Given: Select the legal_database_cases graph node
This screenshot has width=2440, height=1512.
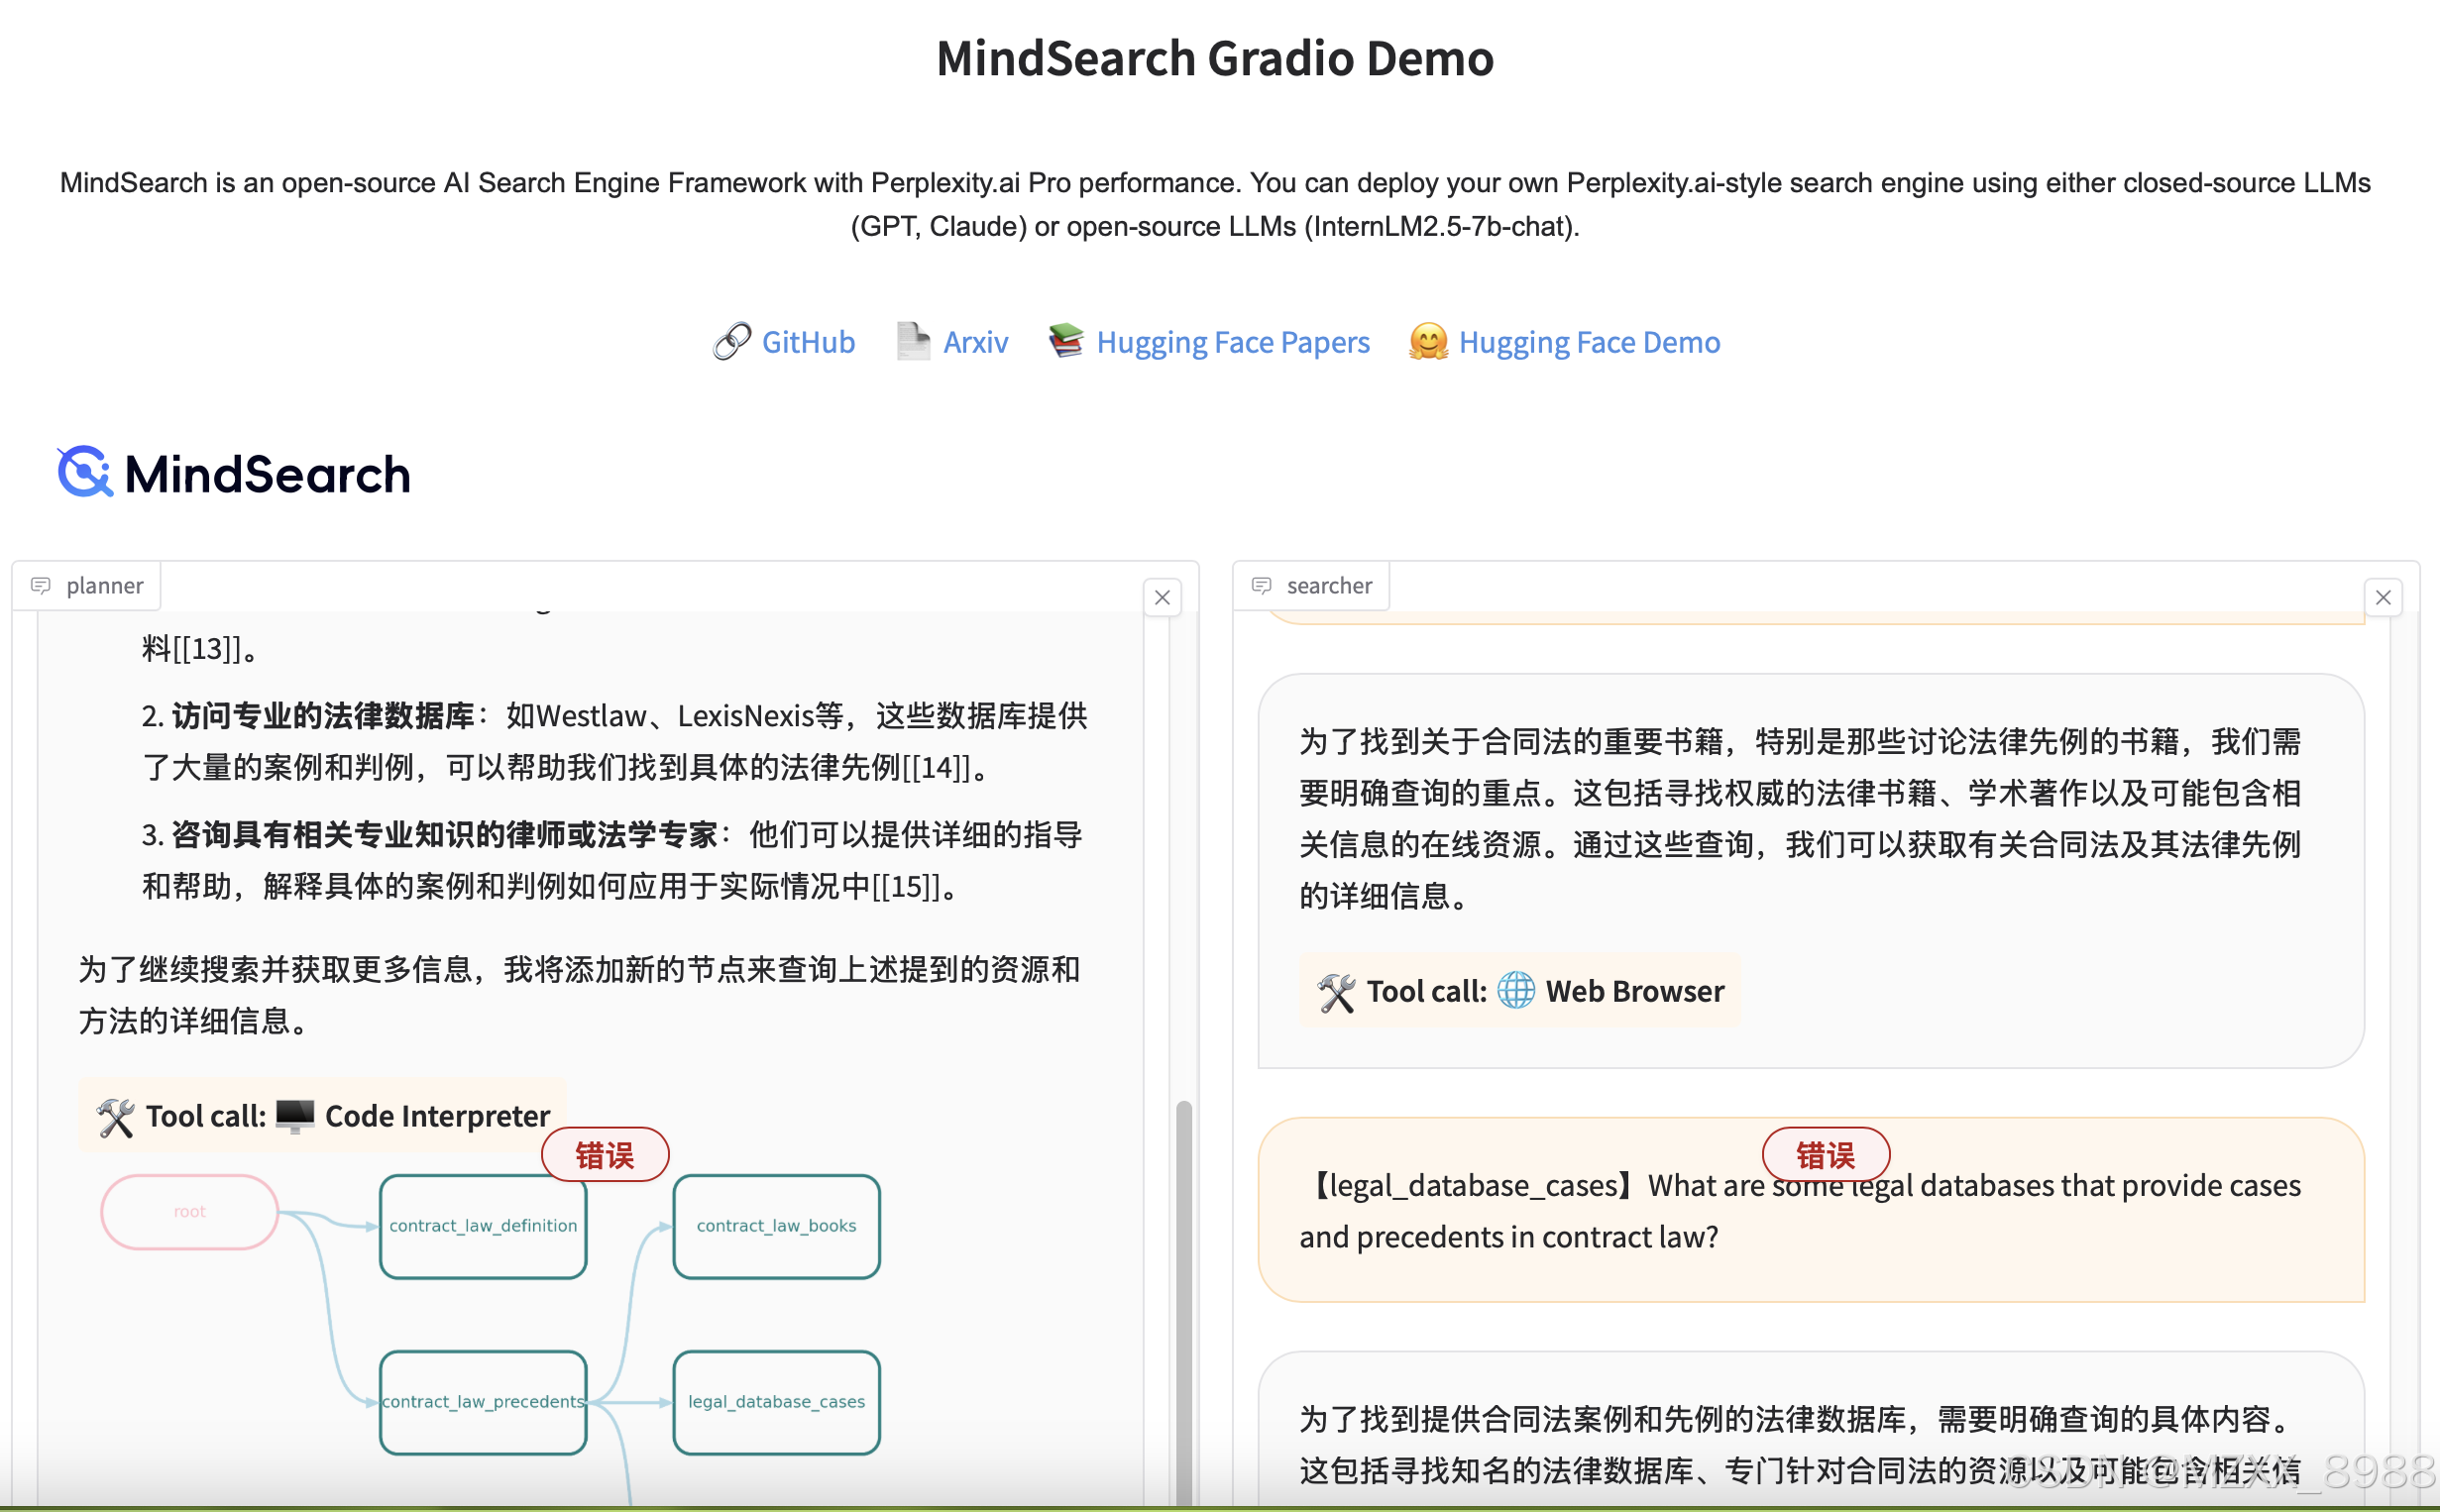Looking at the screenshot, I should 776,1401.
